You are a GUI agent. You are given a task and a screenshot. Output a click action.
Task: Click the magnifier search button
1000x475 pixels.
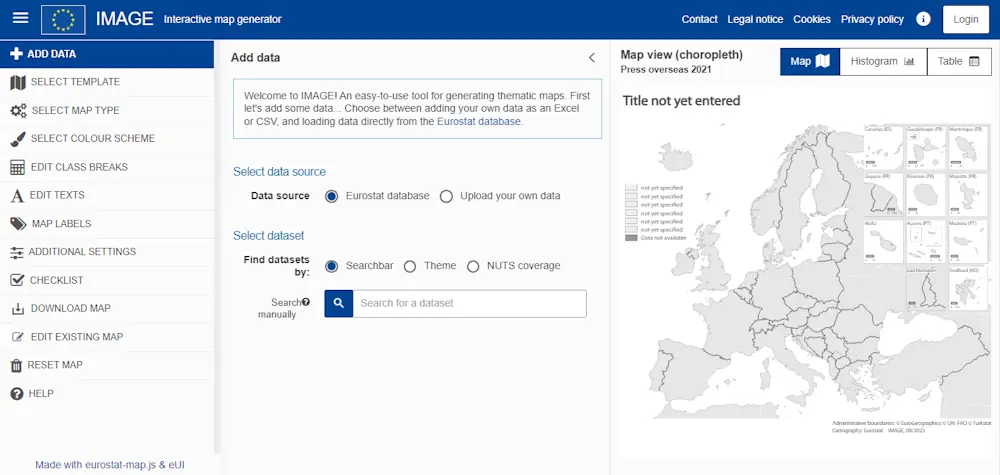(x=339, y=303)
